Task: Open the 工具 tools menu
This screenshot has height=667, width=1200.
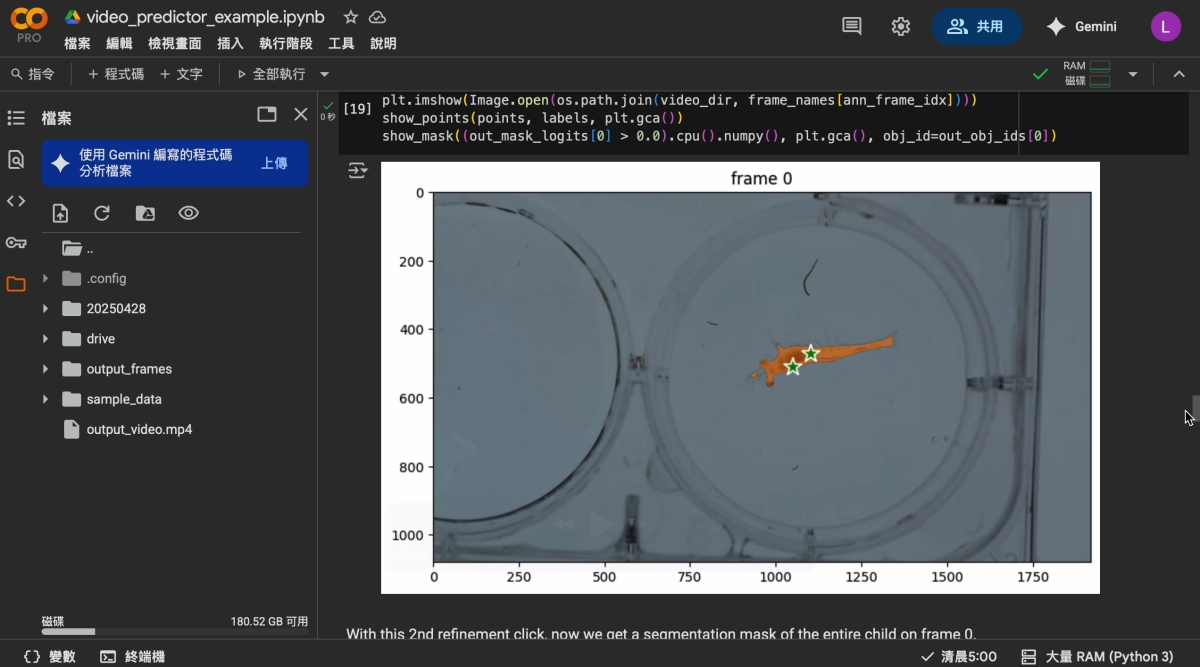Action: tap(341, 44)
